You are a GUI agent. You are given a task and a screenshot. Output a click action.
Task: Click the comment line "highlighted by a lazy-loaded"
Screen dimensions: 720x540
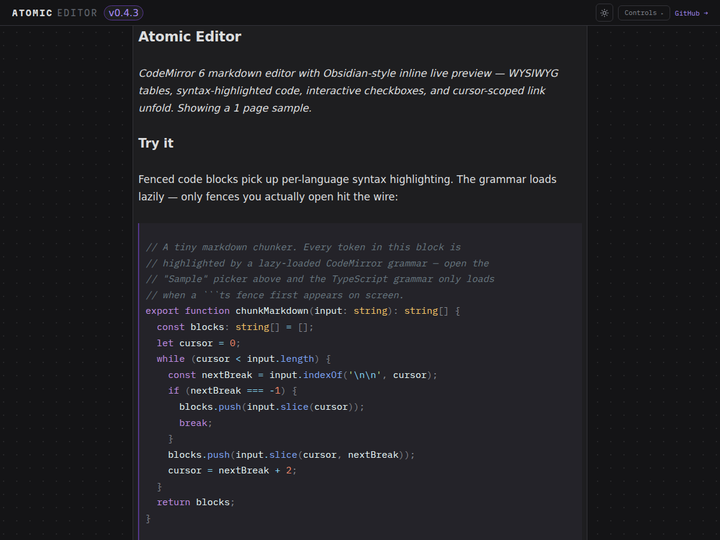[x=317, y=263]
